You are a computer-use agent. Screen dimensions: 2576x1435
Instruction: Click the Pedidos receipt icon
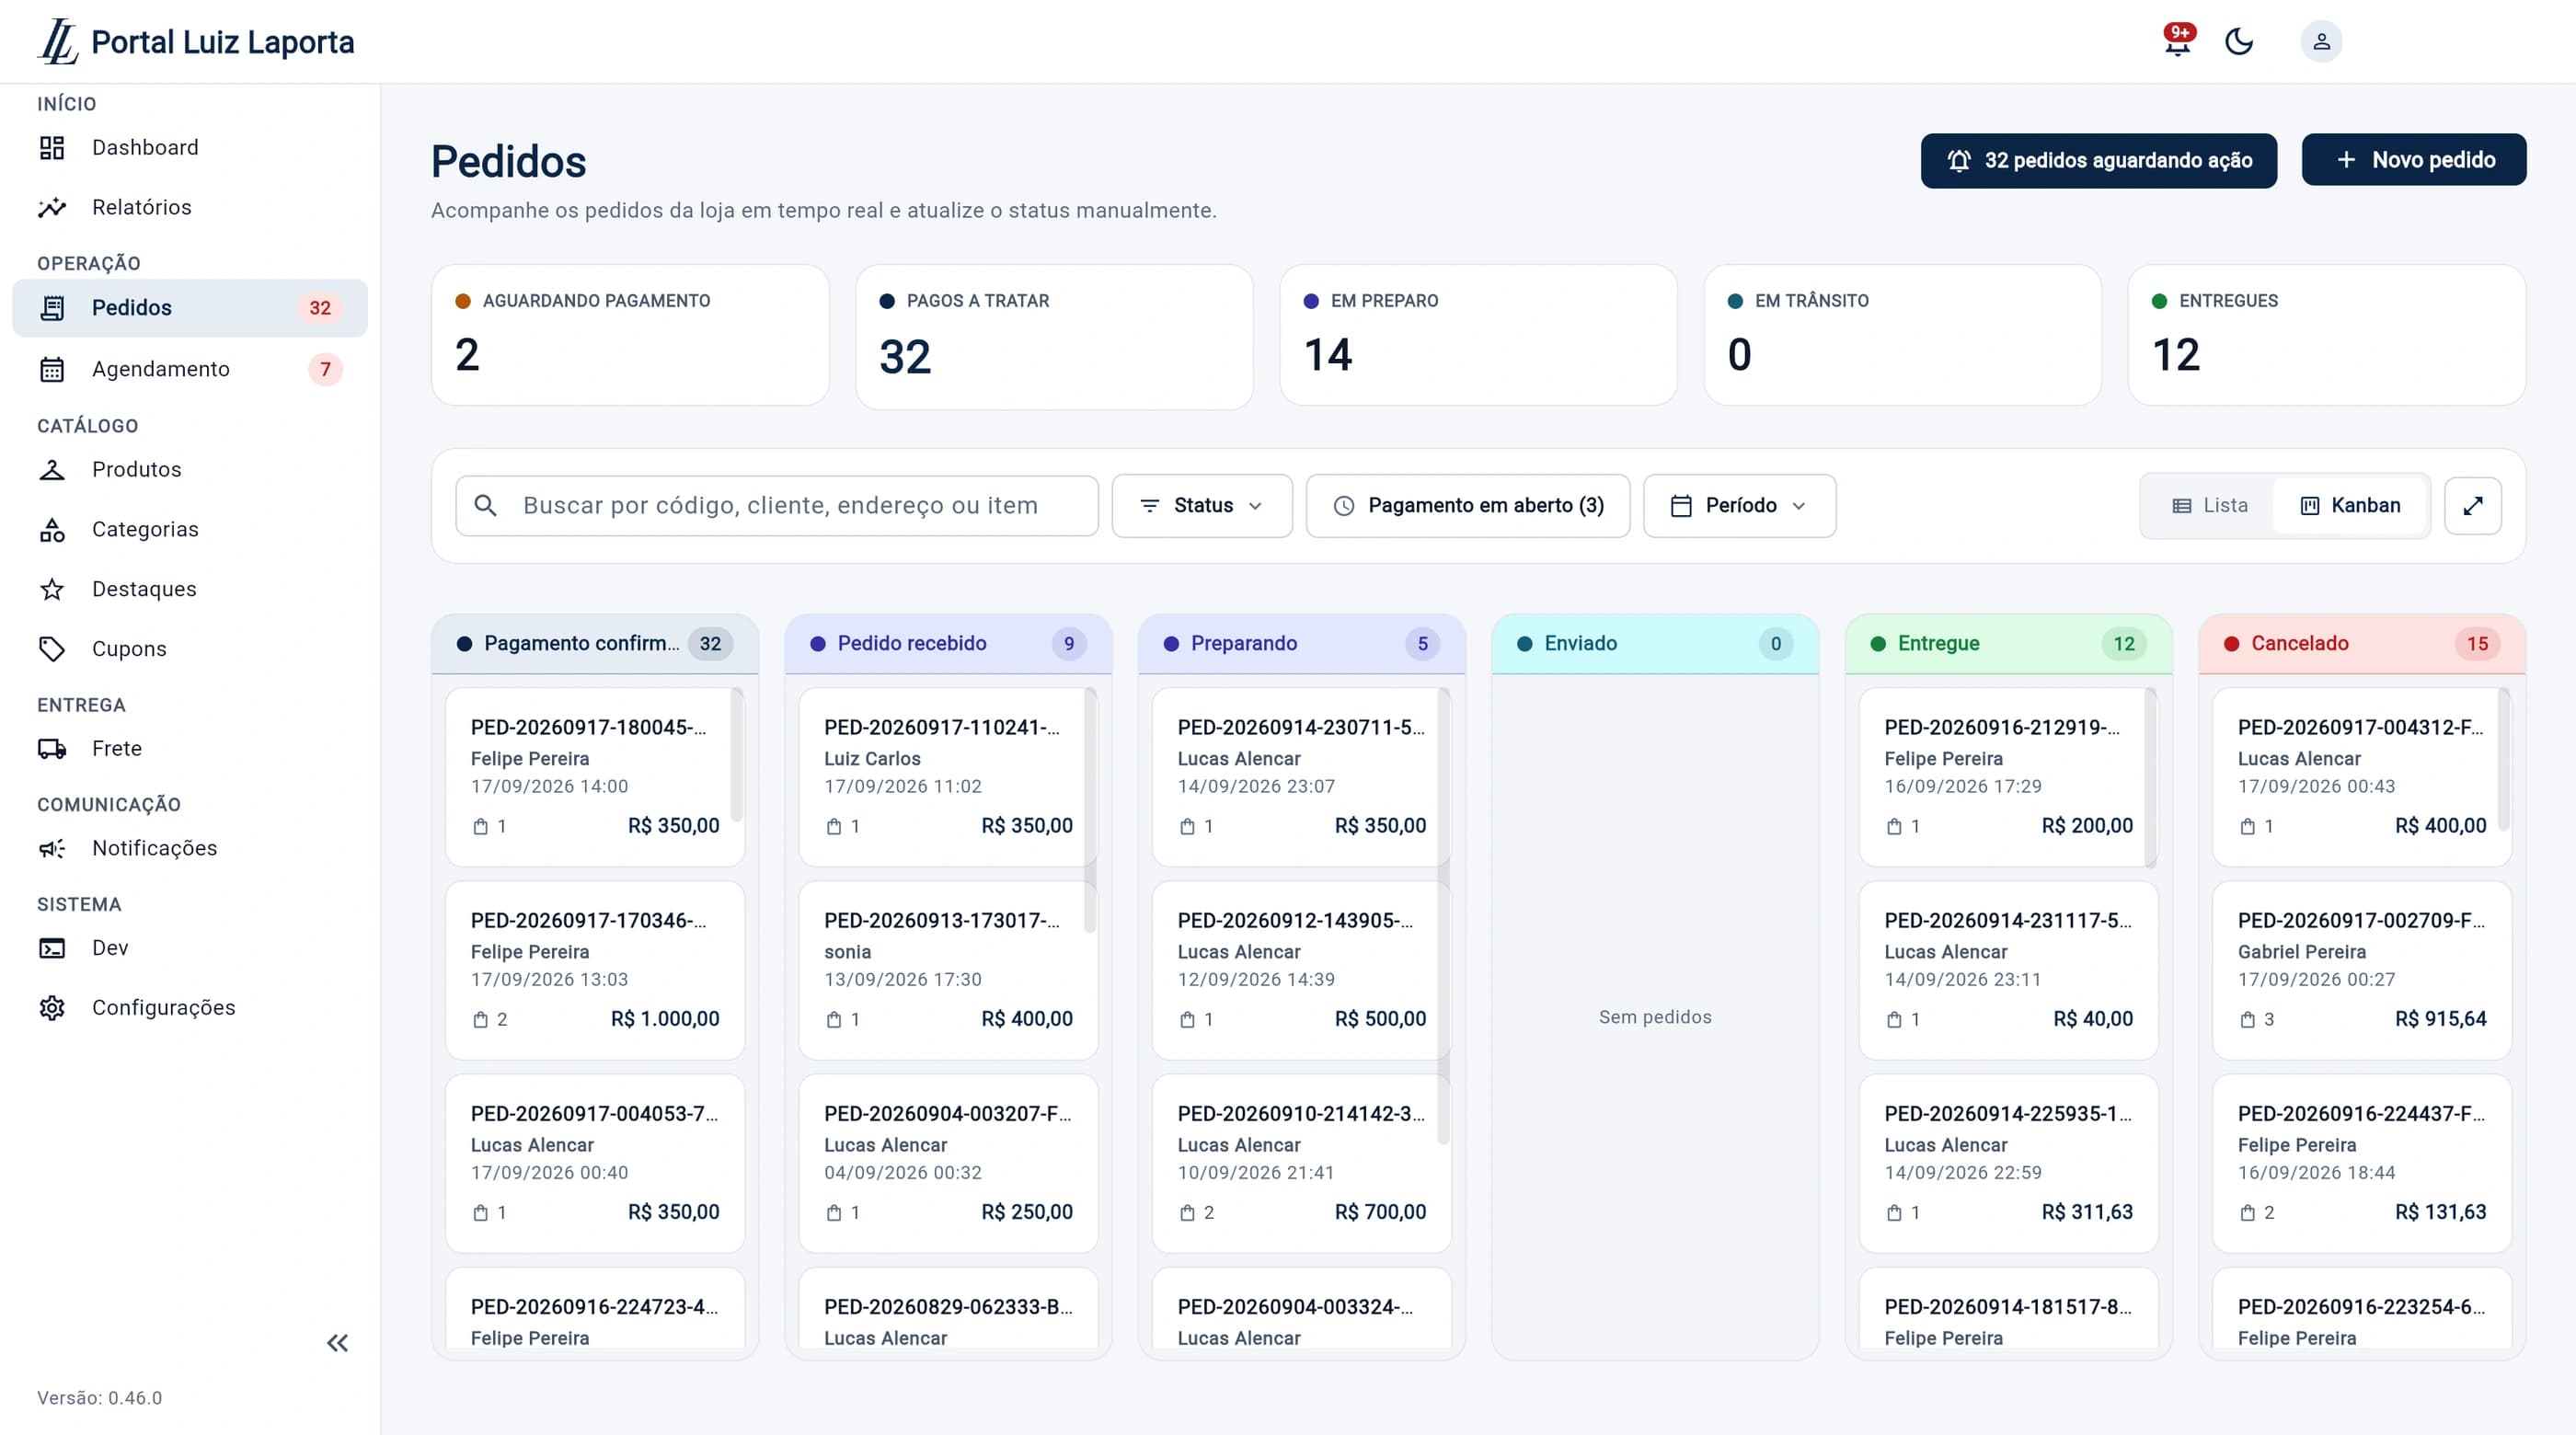(x=52, y=308)
